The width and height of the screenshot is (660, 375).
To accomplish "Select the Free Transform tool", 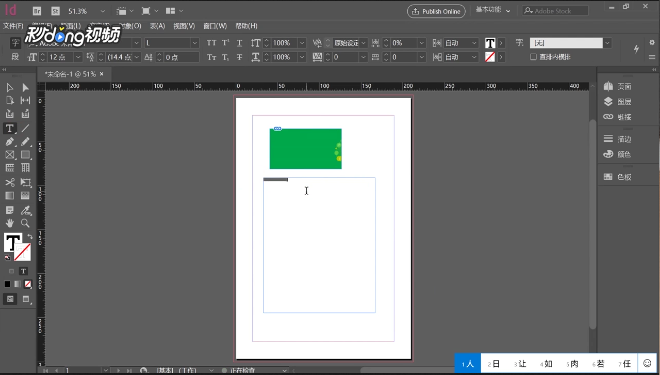I will [x=25, y=182].
